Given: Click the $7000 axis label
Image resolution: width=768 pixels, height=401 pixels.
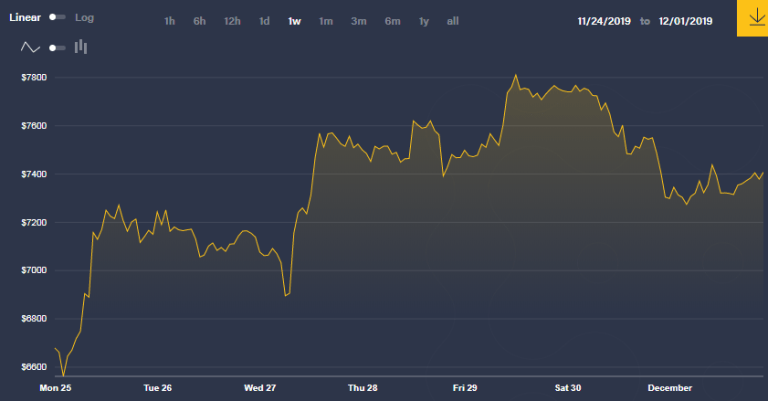Looking at the screenshot, I should [34, 270].
